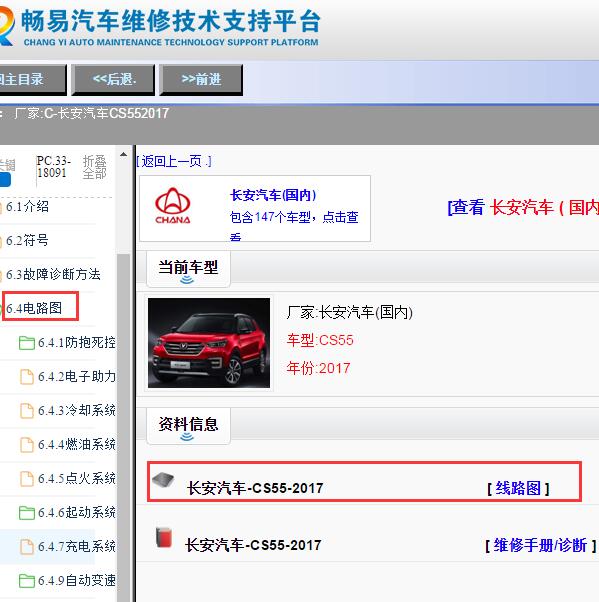Open tree item 6.4.5点火系统

77,478
